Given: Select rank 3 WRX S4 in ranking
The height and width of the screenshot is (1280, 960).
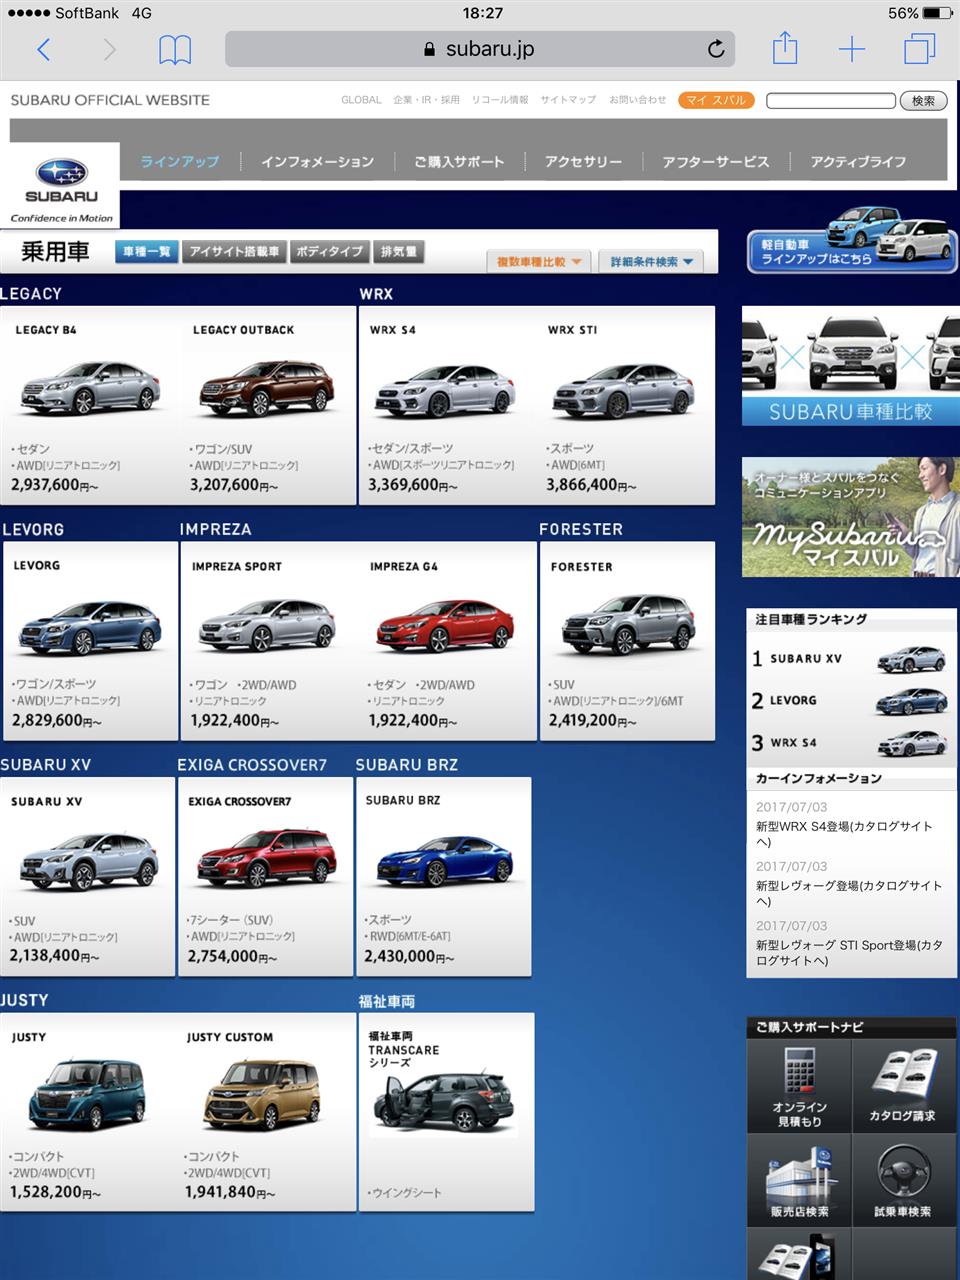Looking at the screenshot, I should click(849, 743).
